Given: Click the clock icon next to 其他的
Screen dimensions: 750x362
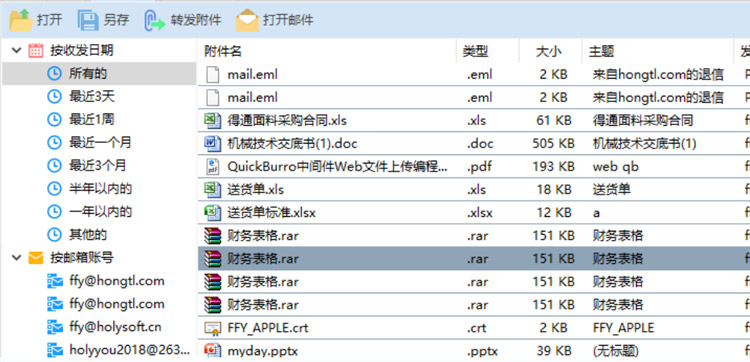Looking at the screenshot, I should (55, 235).
